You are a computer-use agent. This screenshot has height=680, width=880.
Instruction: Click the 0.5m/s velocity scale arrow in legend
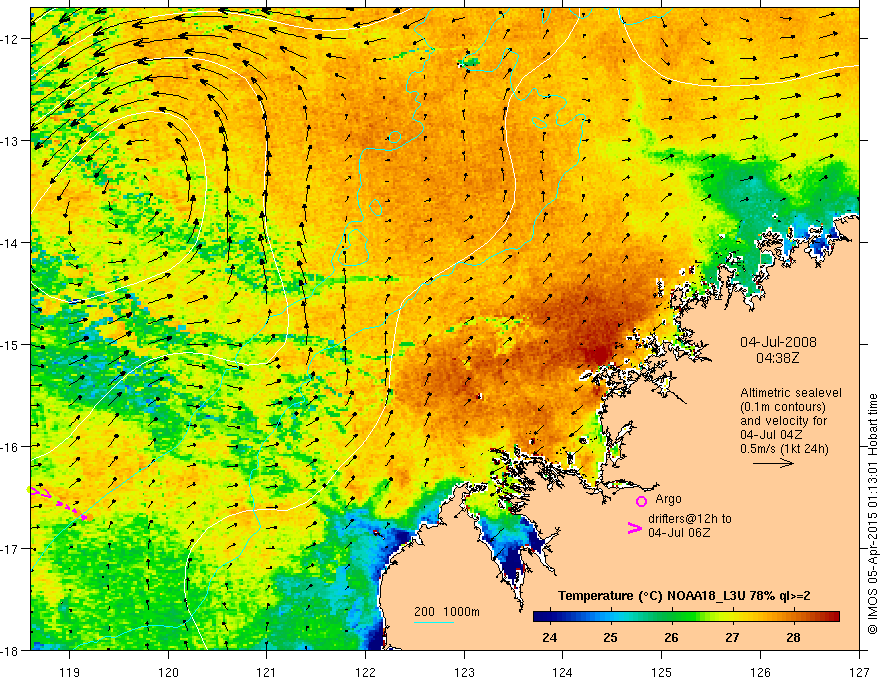773,463
